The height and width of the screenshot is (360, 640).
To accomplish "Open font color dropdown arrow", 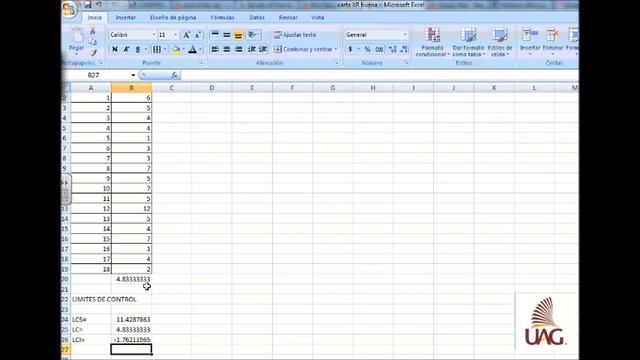I will (x=200, y=49).
